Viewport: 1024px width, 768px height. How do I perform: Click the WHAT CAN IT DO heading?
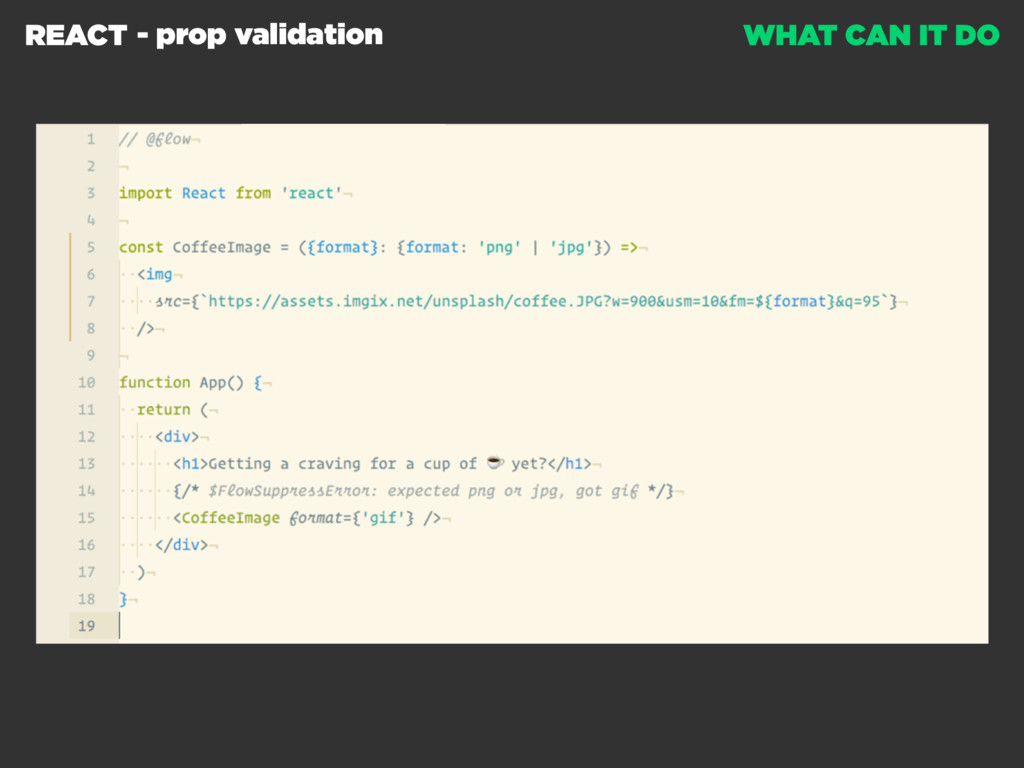click(x=871, y=35)
